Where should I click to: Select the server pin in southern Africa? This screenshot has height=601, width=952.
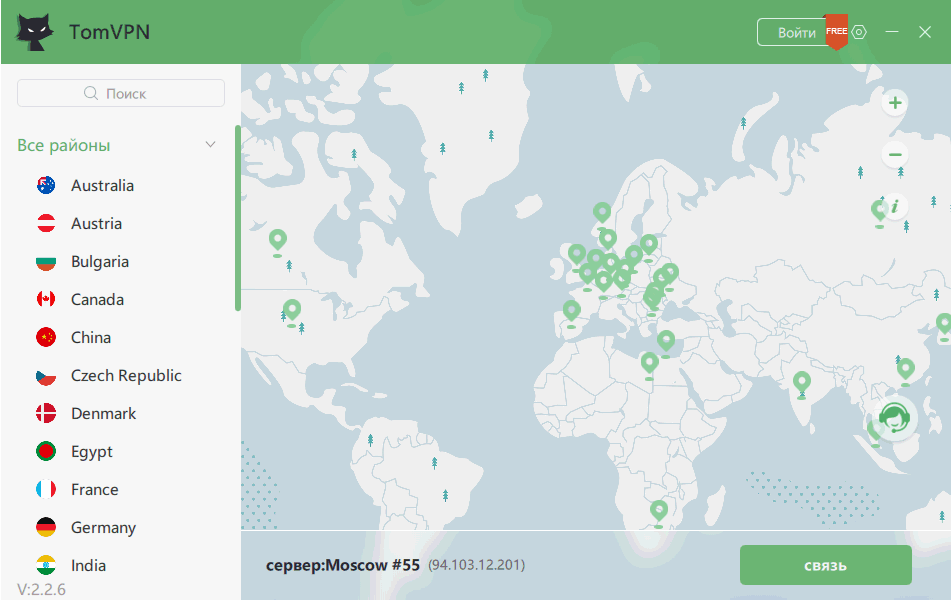point(658,510)
